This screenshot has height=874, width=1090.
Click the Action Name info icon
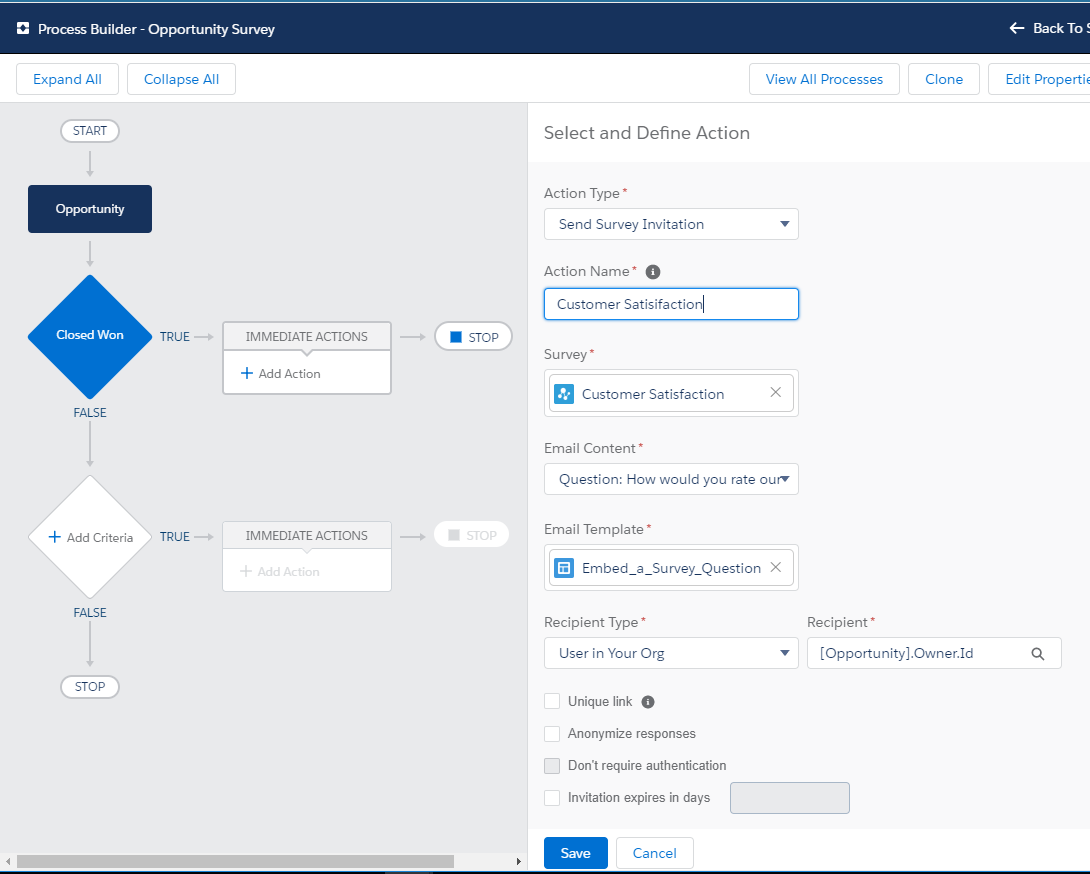[x=653, y=272]
